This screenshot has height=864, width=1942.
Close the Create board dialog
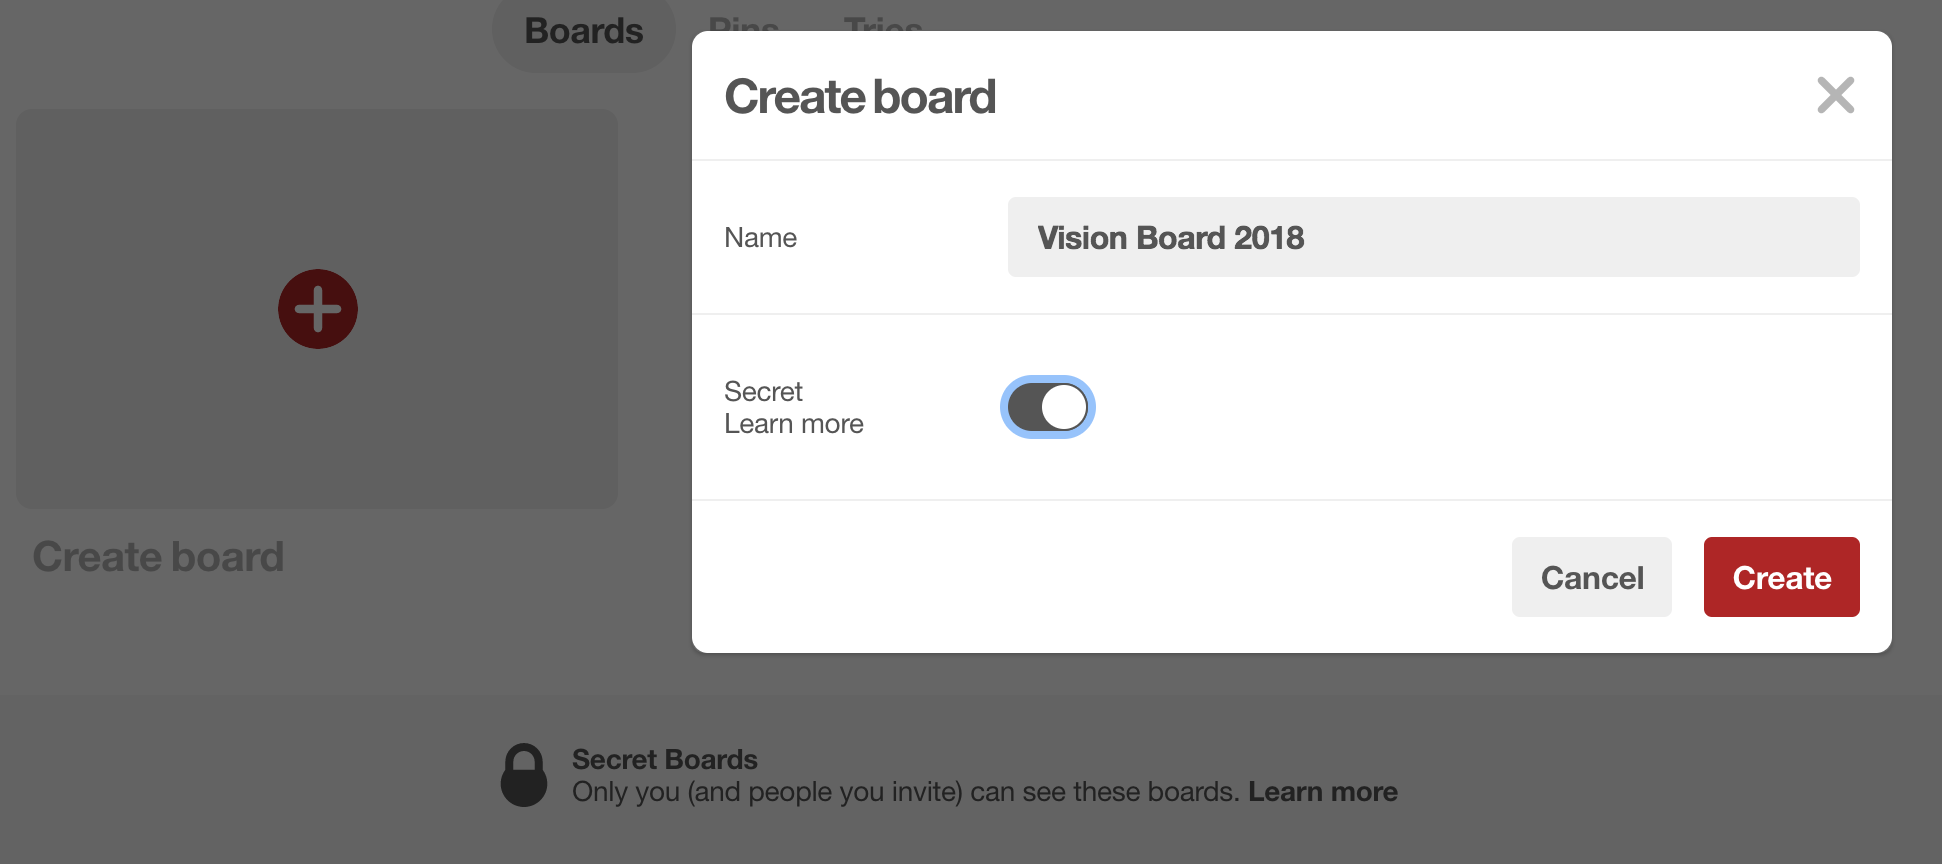[1835, 96]
